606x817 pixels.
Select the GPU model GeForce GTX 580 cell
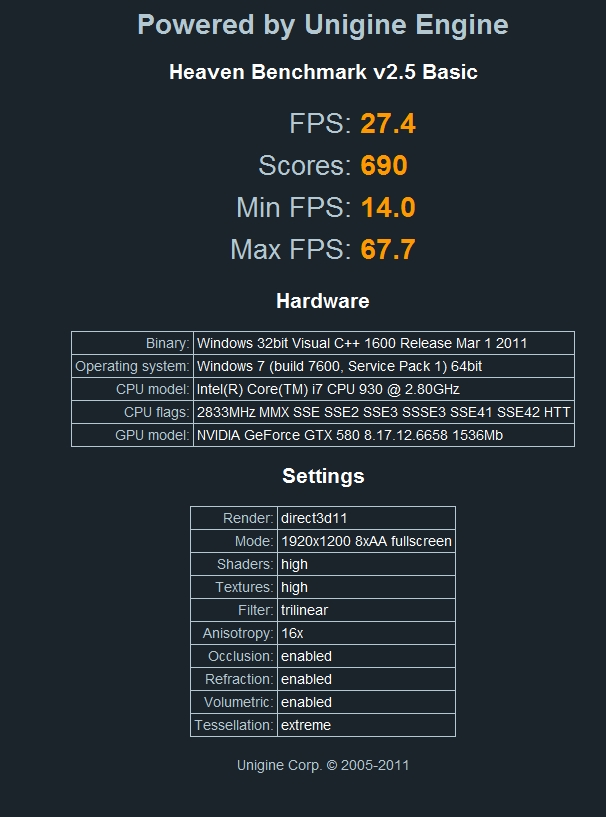pos(383,435)
